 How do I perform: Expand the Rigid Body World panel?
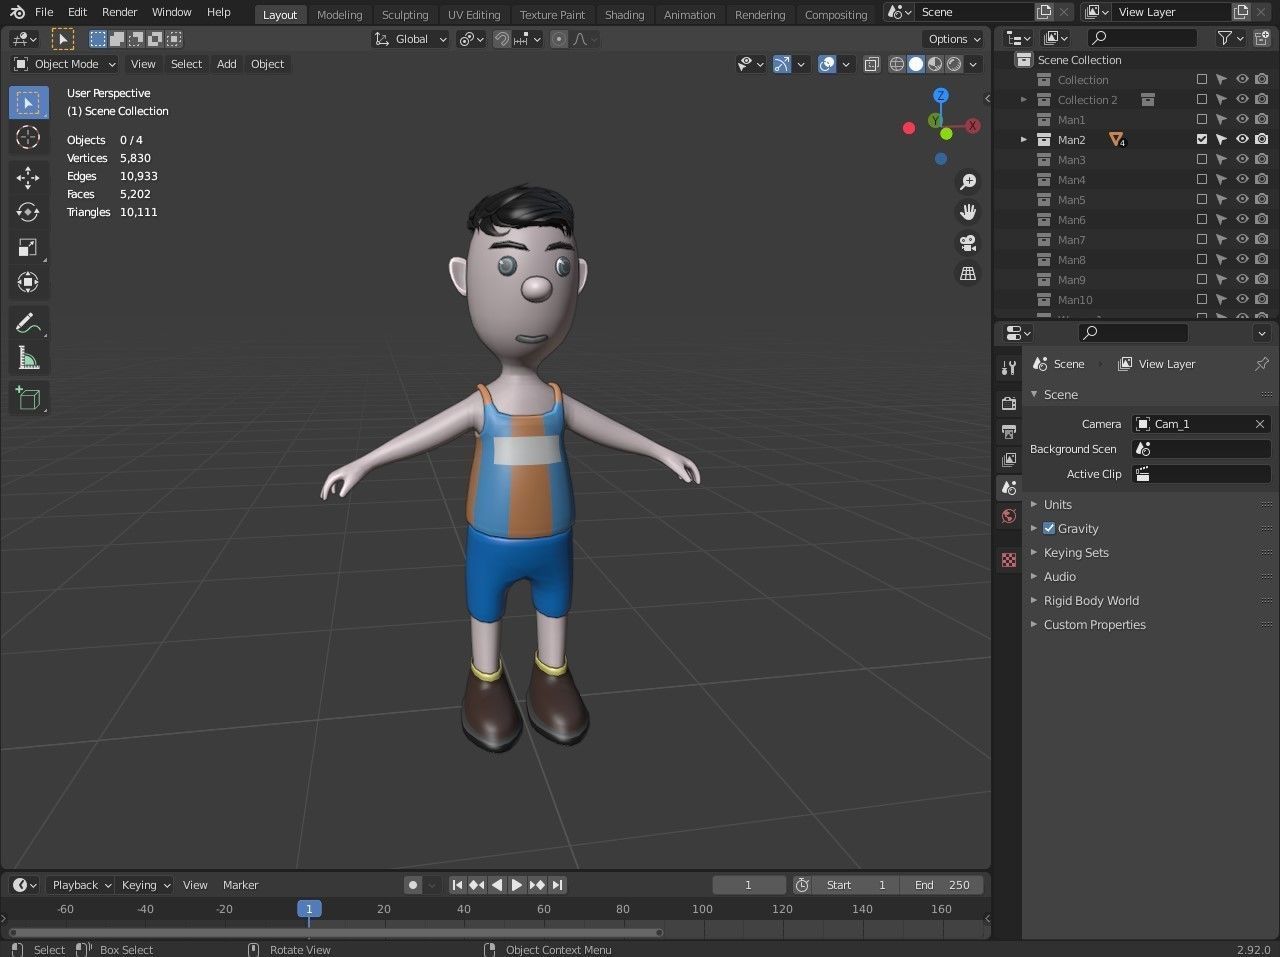[1091, 600]
